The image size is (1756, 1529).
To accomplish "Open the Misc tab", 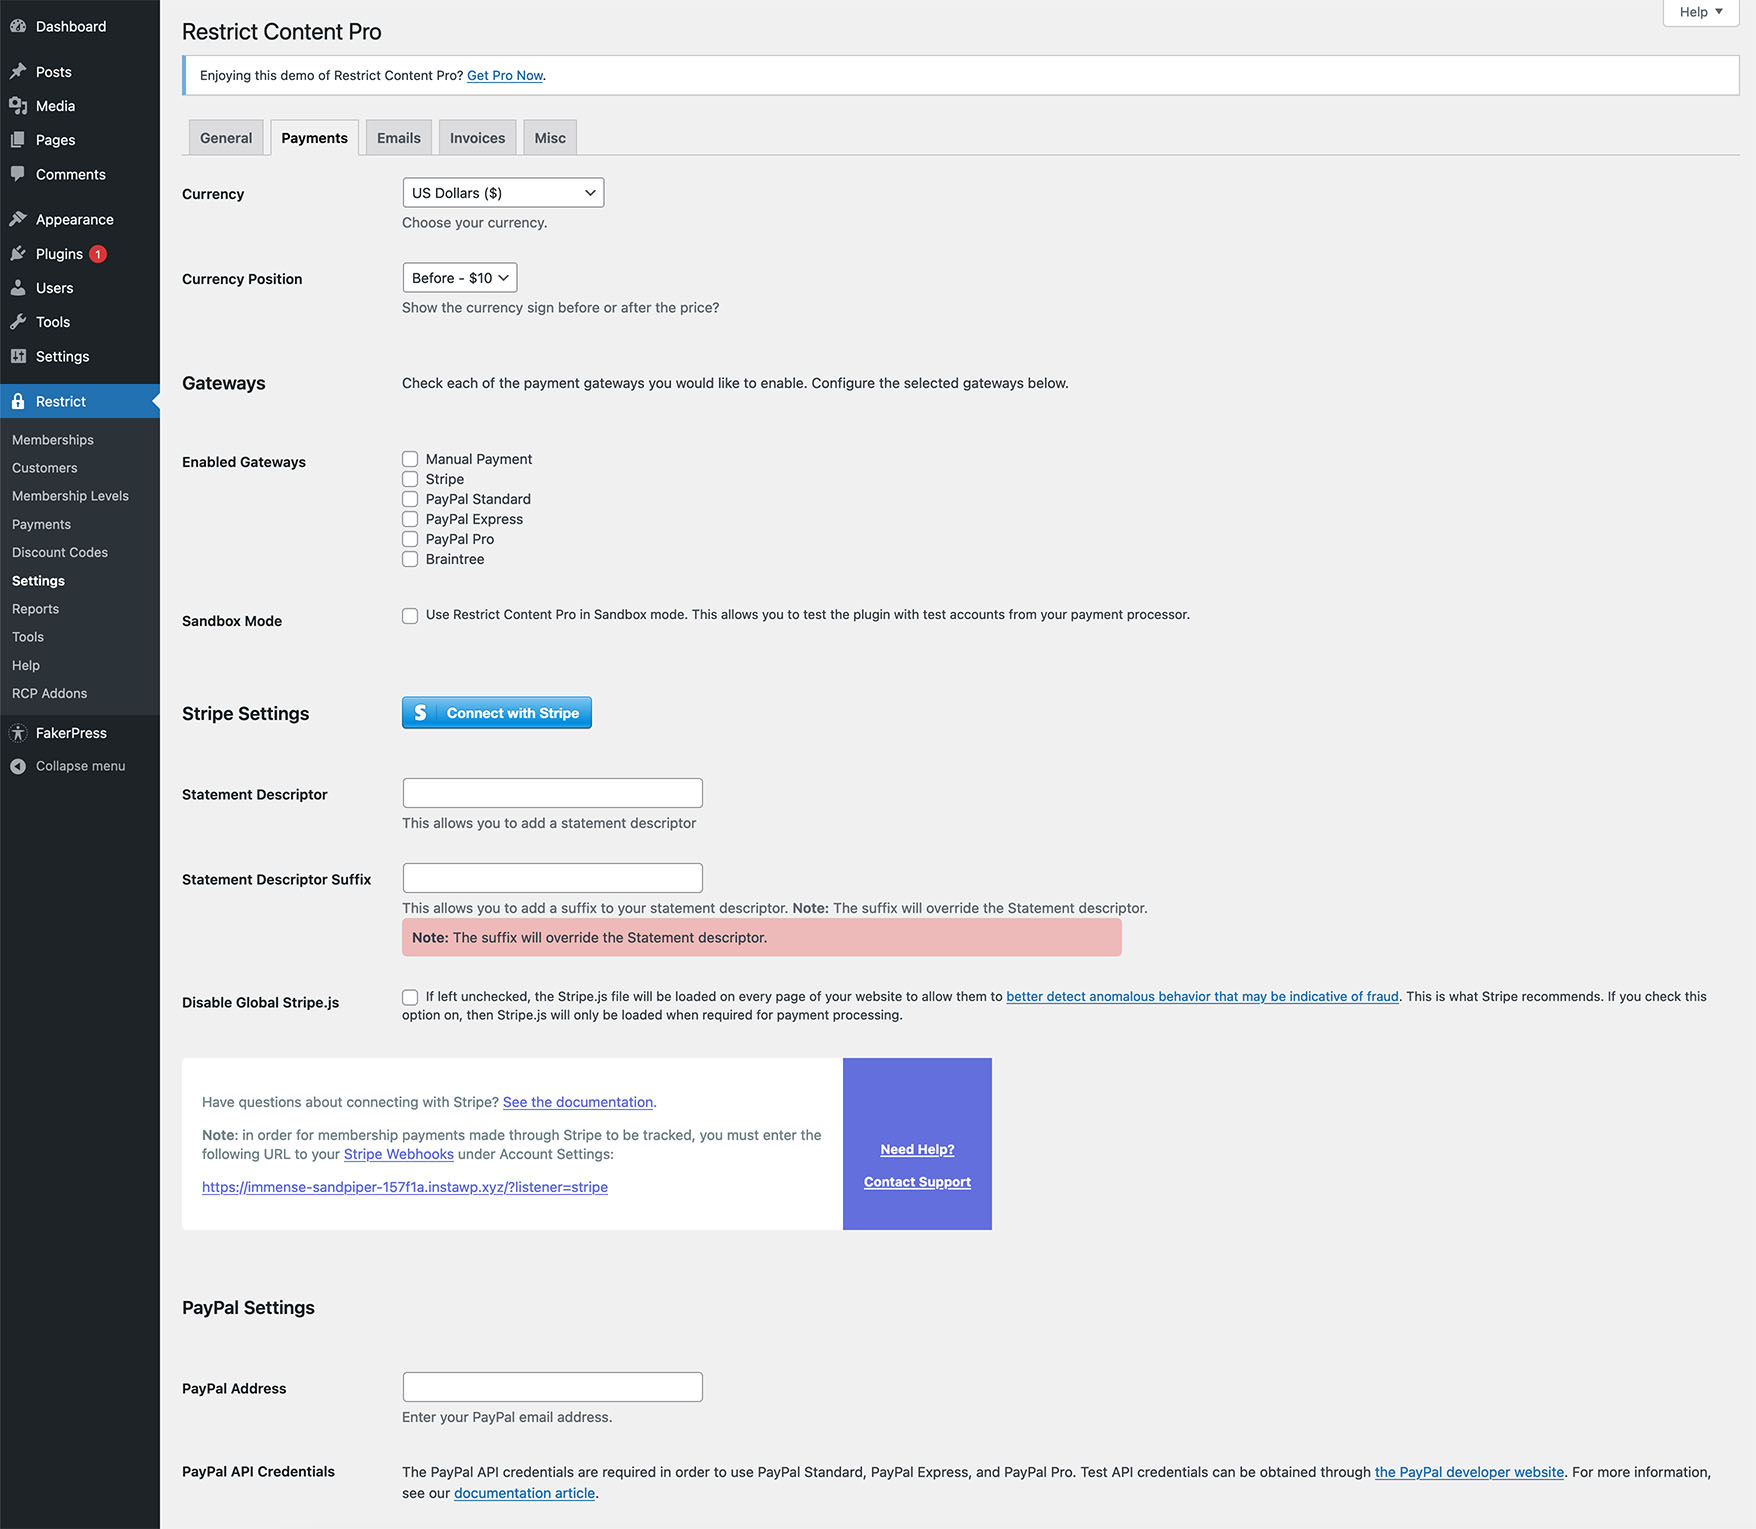I will coord(550,138).
